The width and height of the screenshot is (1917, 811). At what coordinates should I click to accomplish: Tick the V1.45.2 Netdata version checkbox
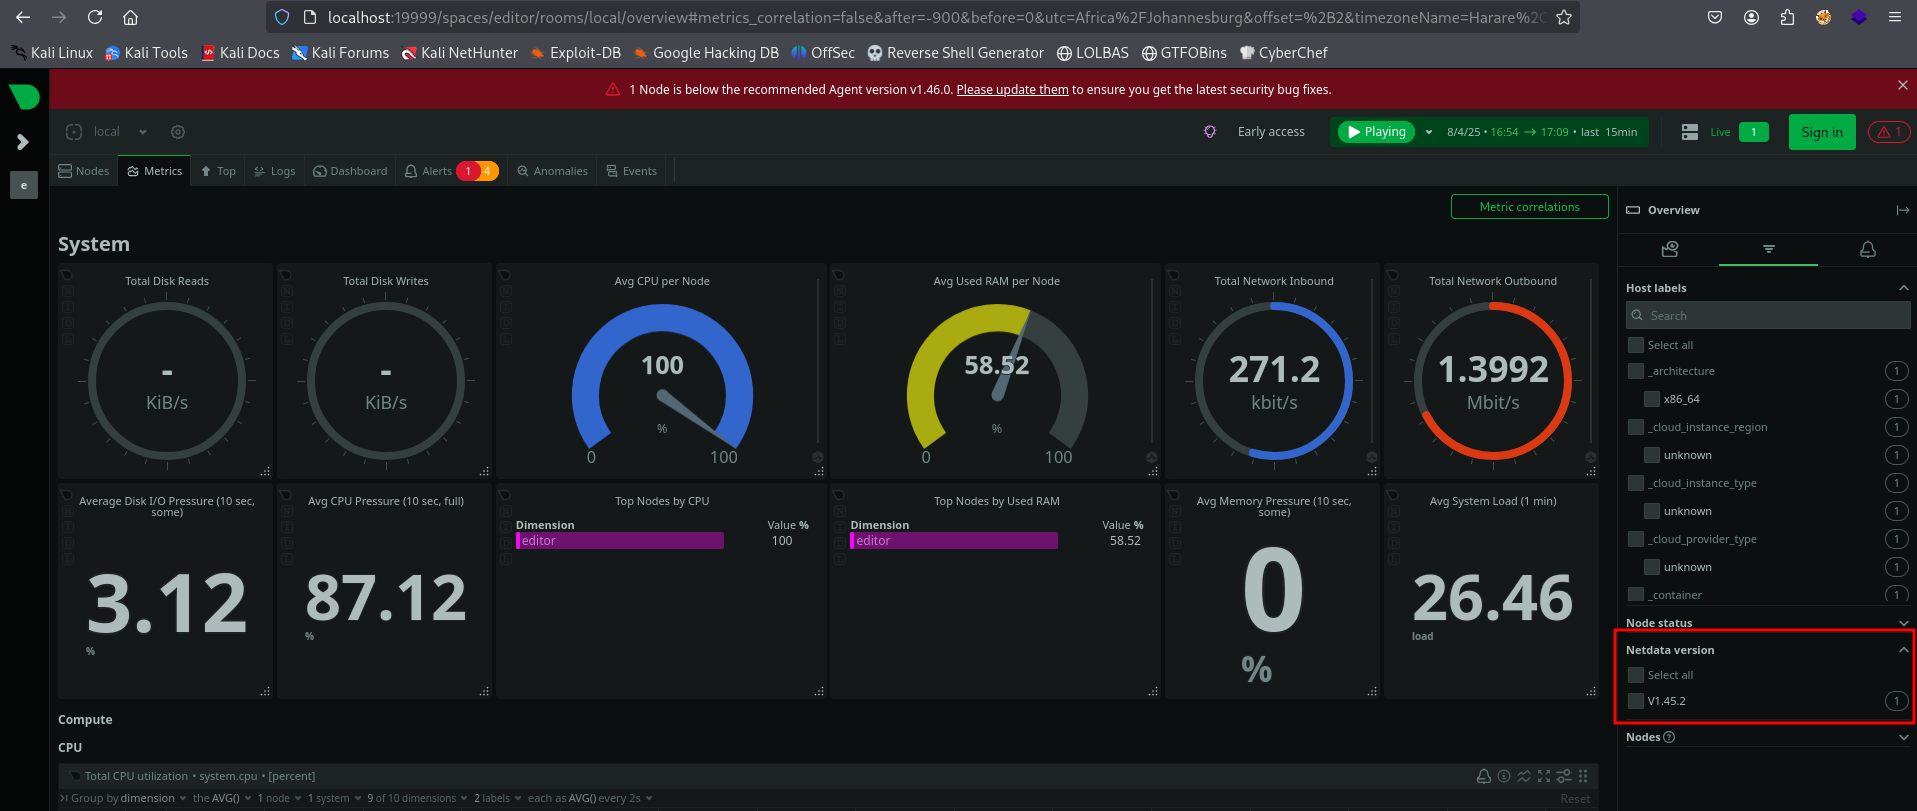(1636, 701)
